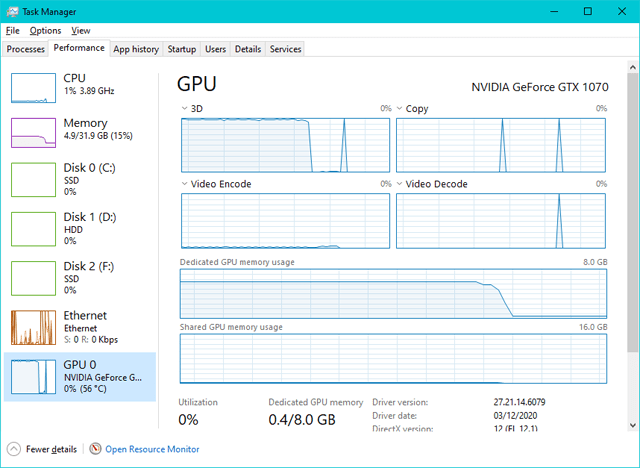640x468 pixels.
Task: Open the Options menu
Action: 45,31
